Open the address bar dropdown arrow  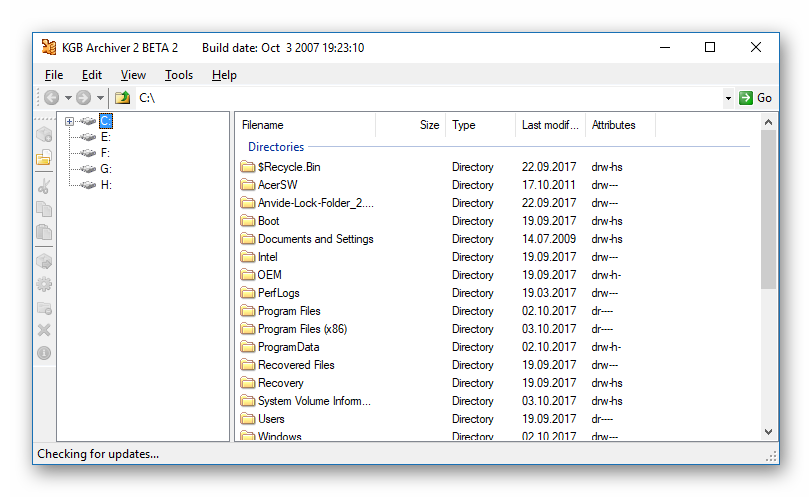pos(728,98)
